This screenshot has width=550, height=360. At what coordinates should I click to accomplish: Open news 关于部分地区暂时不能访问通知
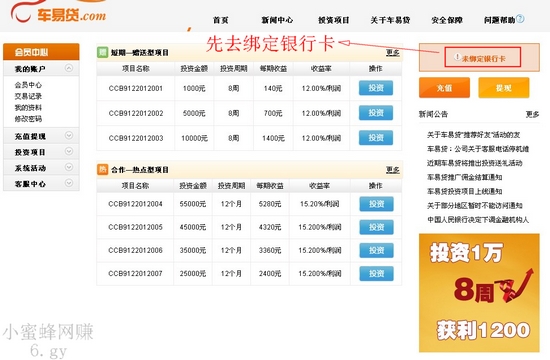(475, 205)
